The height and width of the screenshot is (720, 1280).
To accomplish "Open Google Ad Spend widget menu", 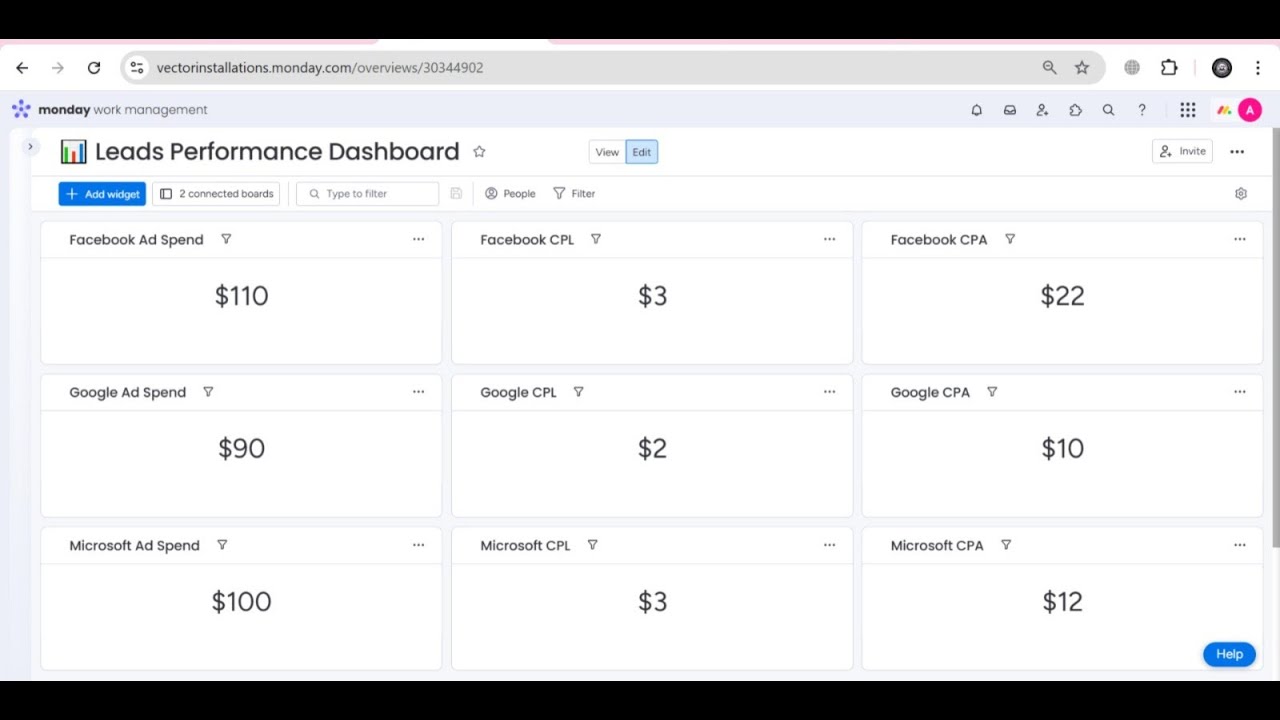I will 419,392.
